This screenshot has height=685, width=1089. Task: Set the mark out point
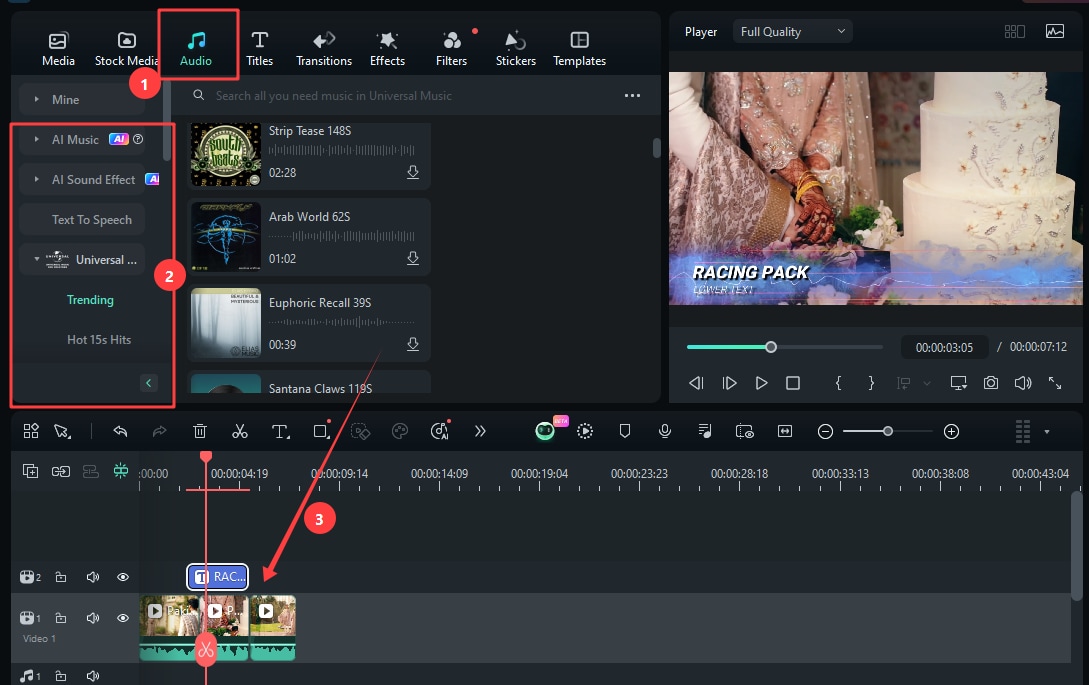coord(871,383)
